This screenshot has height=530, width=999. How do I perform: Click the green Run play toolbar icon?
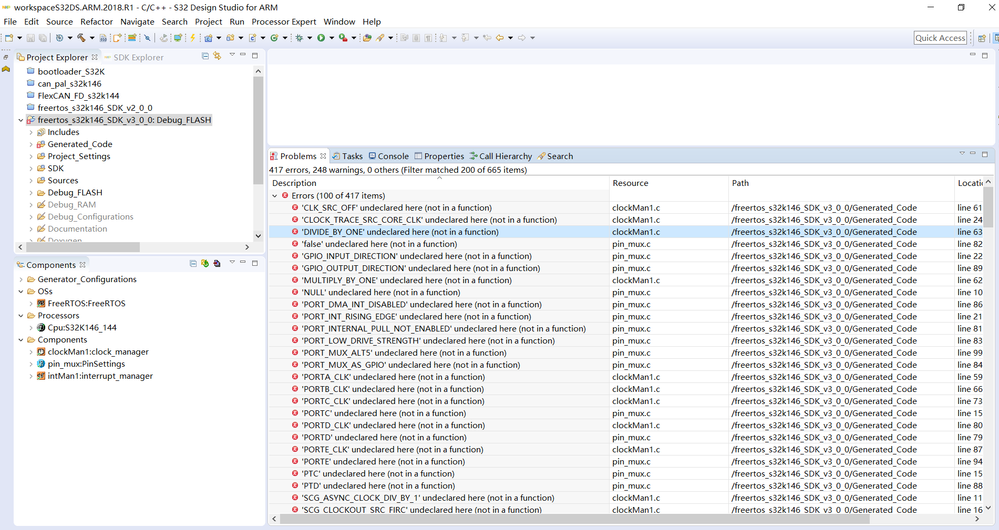coord(321,38)
